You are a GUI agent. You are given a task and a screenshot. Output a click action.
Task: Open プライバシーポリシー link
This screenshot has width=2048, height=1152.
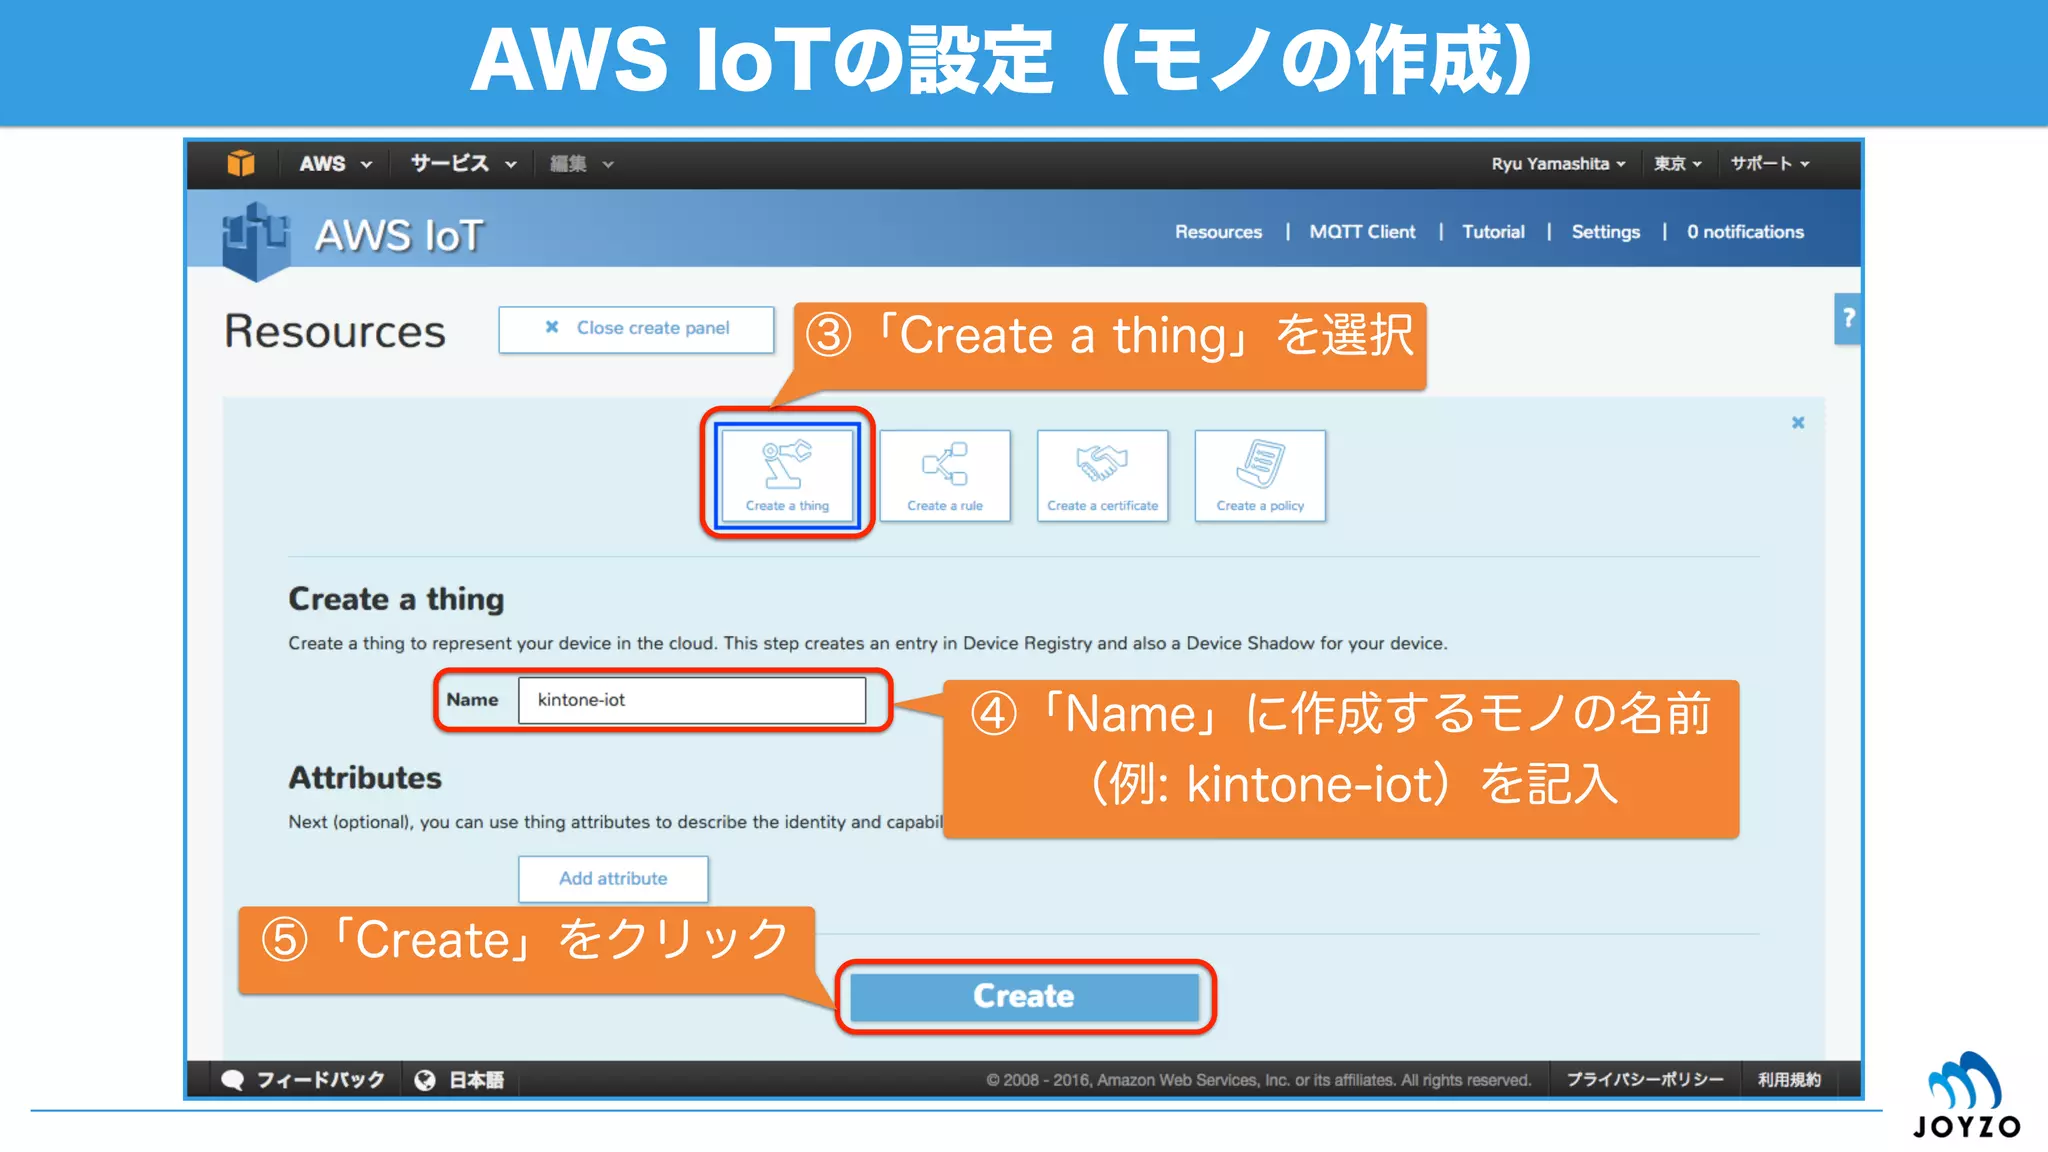coord(1645,1080)
